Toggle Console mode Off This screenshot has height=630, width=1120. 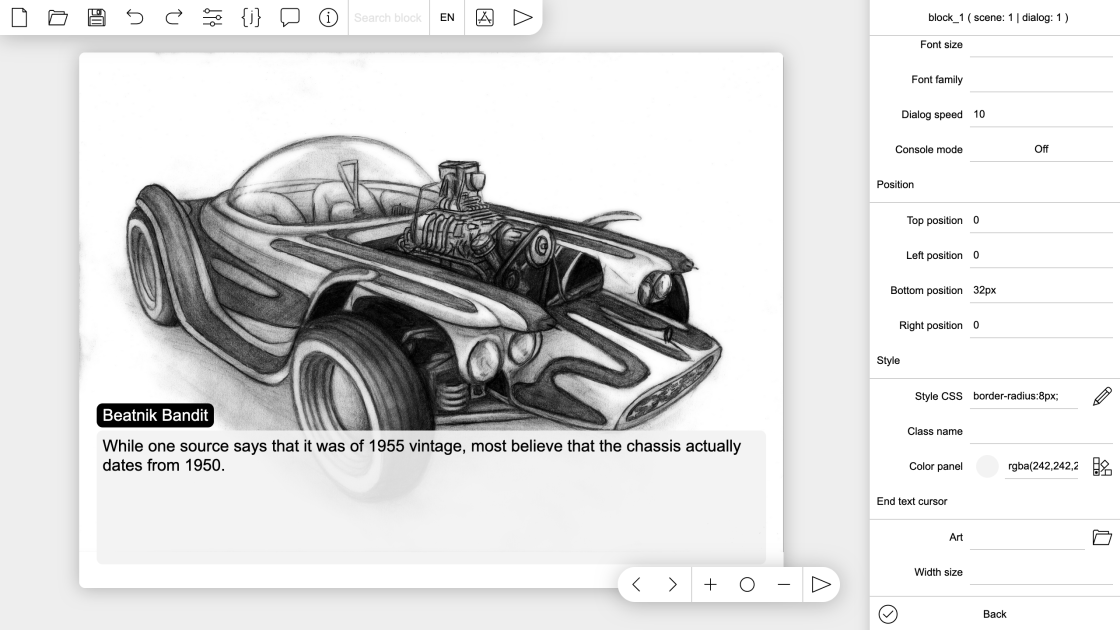point(1041,149)
